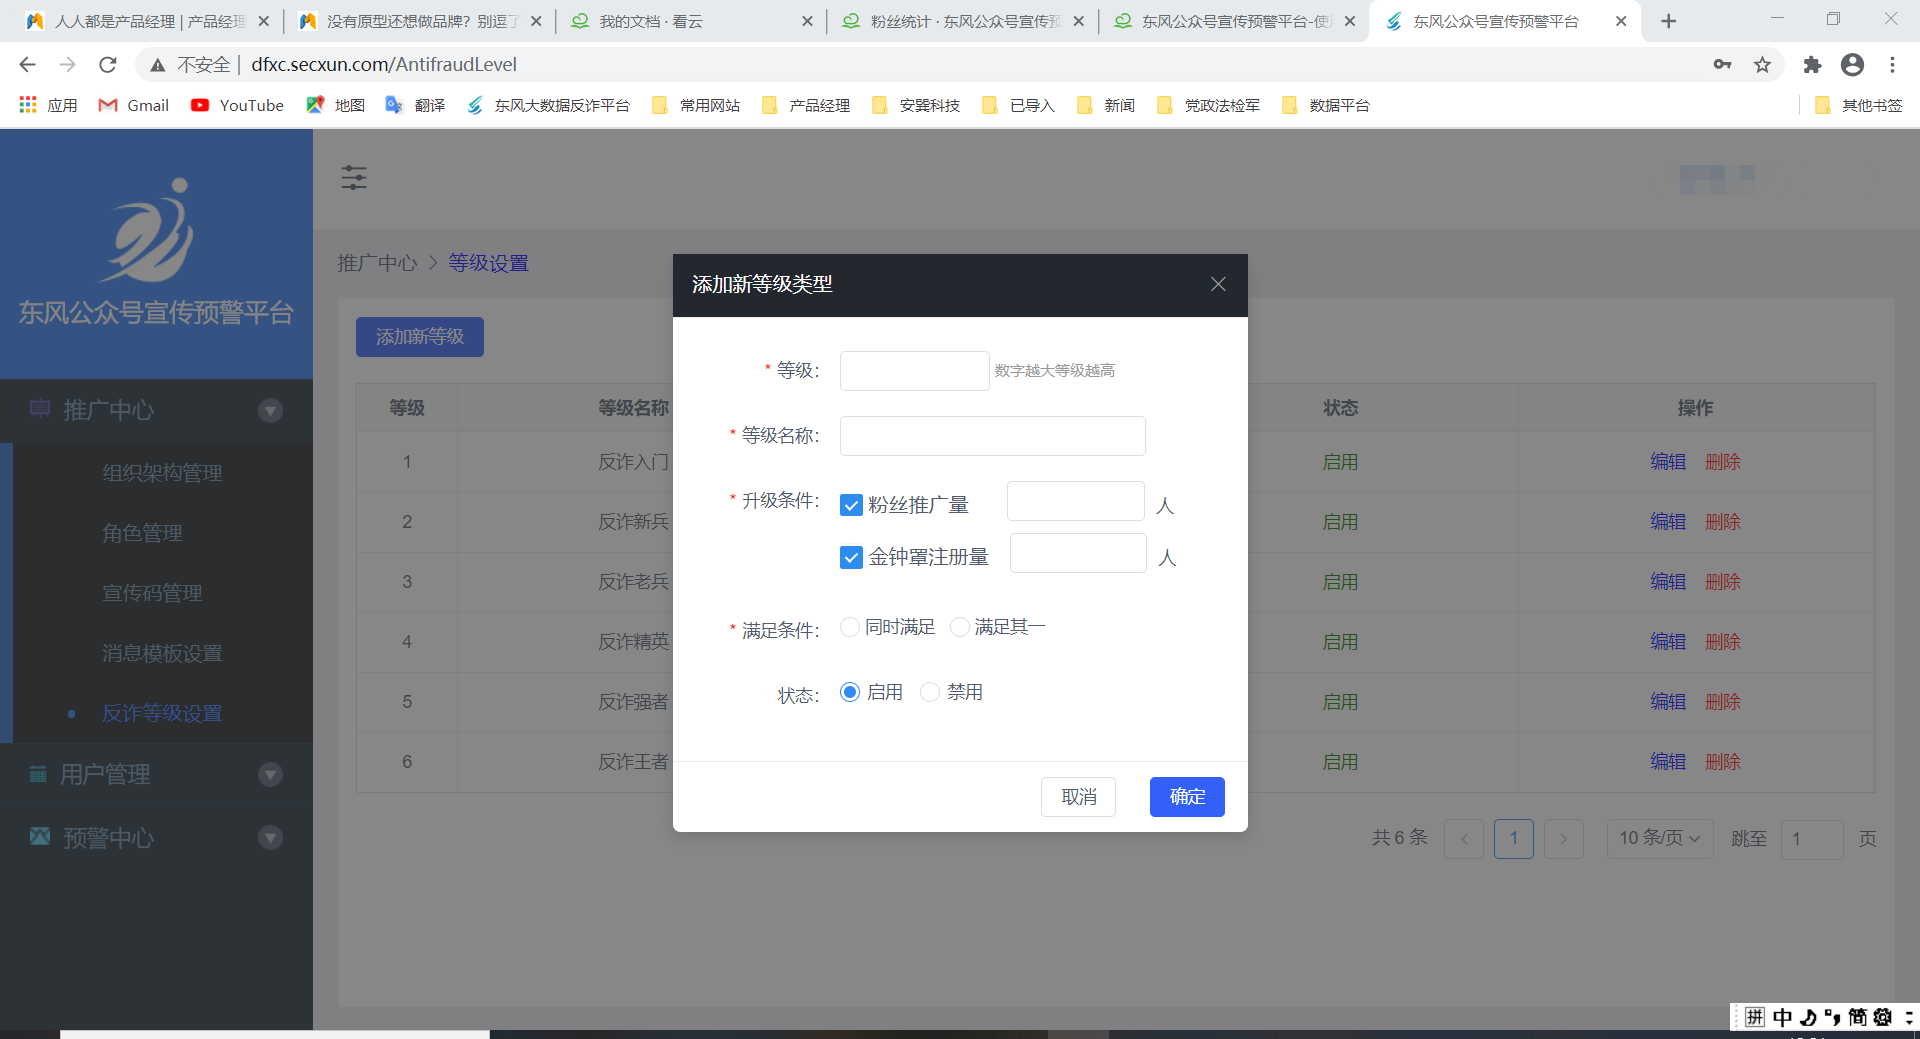Click 删除 for level 6 反诈王者

click(x=1723, y=762)
